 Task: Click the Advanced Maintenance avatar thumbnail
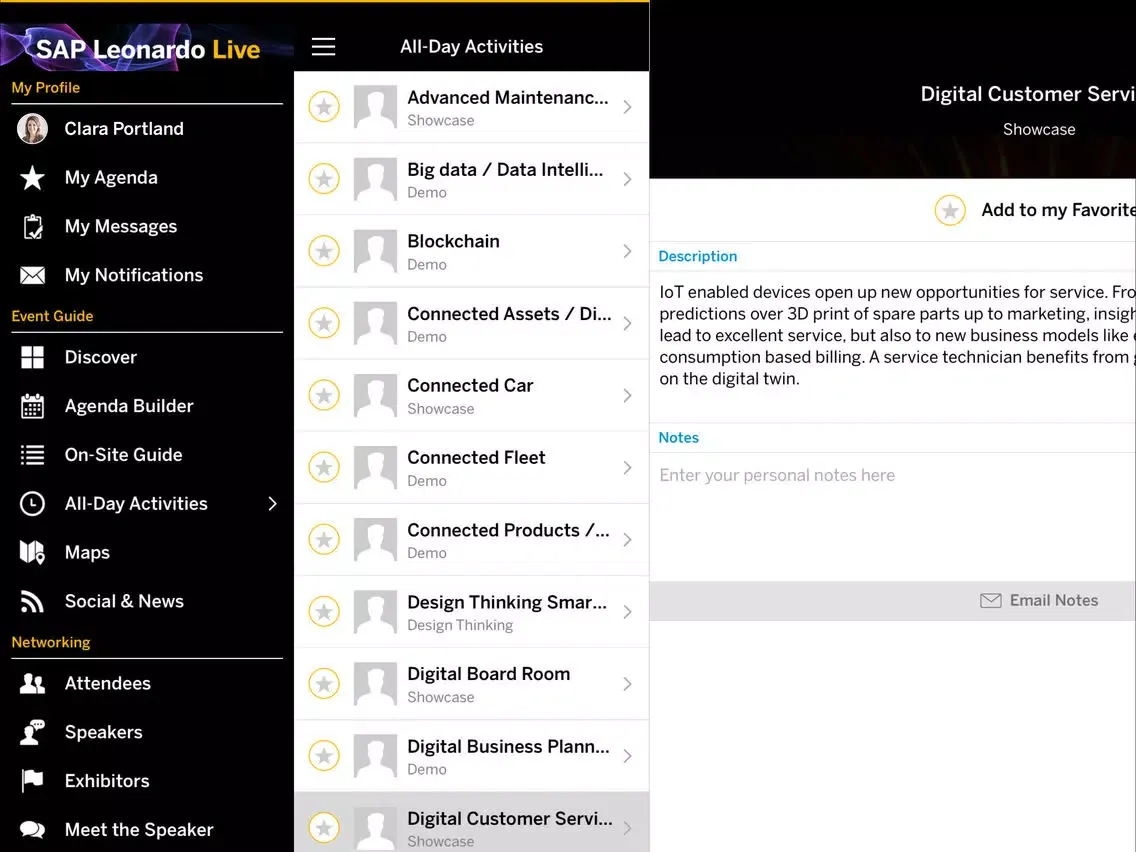(375, 106)
